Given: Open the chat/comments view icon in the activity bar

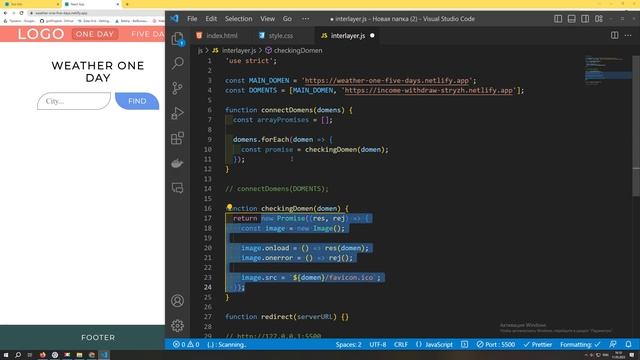Looking at the screenshot, I should (178, 188).
